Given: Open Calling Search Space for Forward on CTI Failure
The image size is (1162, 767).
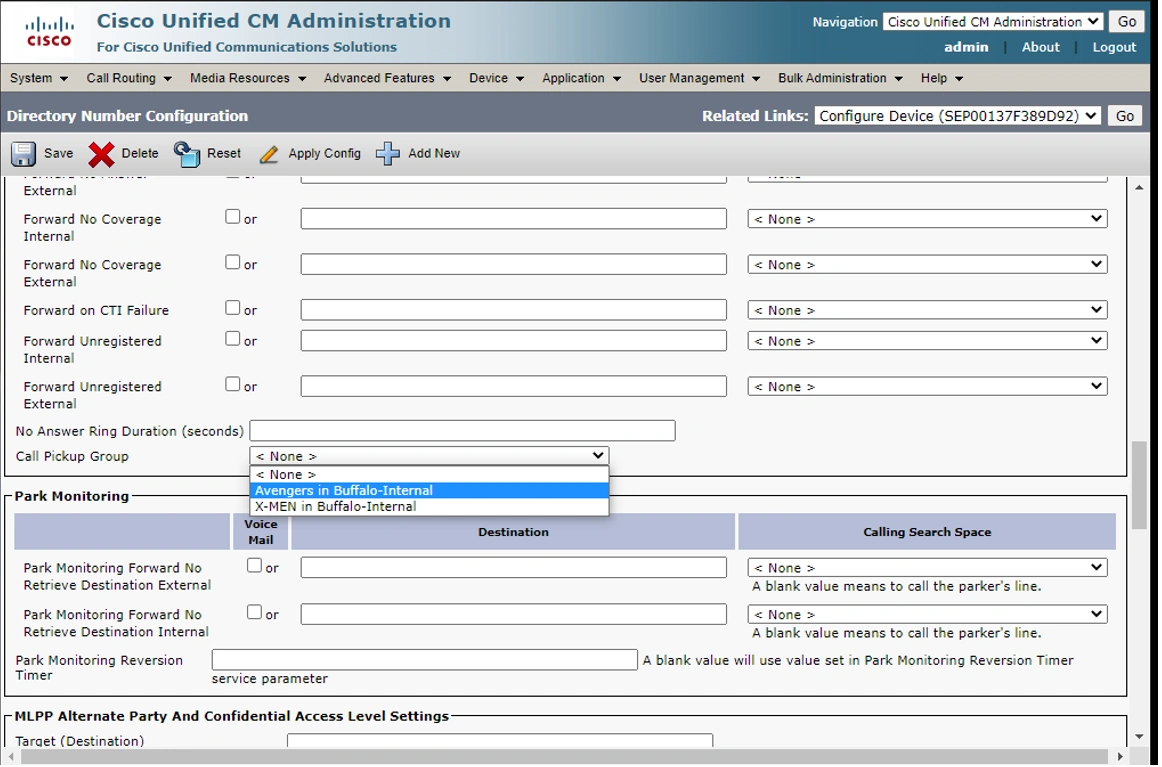Looking at the screenshot, I should click(927, 310).
